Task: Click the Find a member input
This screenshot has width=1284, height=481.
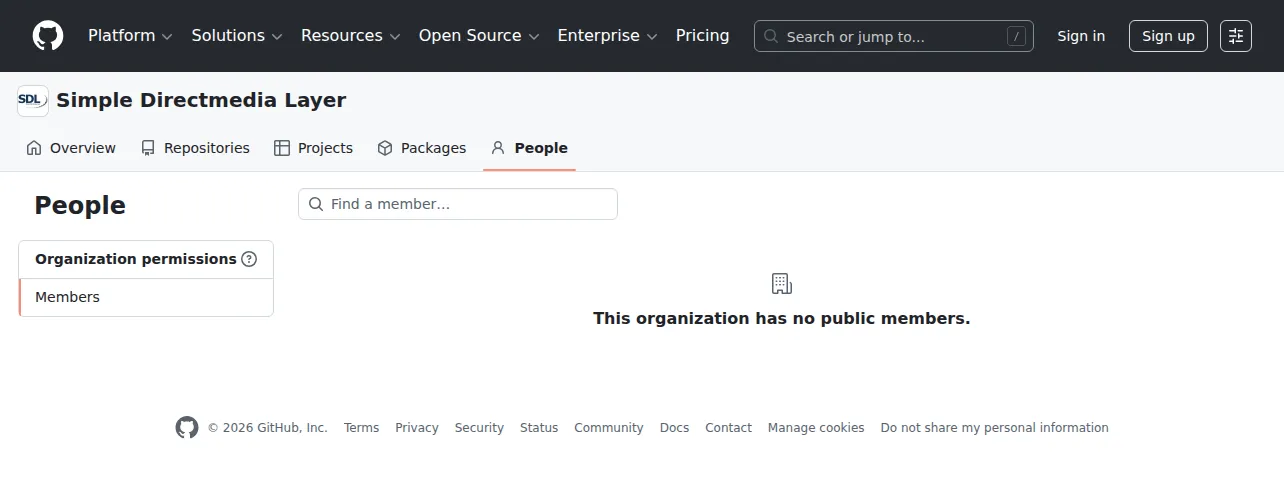Action: point(458,204)
